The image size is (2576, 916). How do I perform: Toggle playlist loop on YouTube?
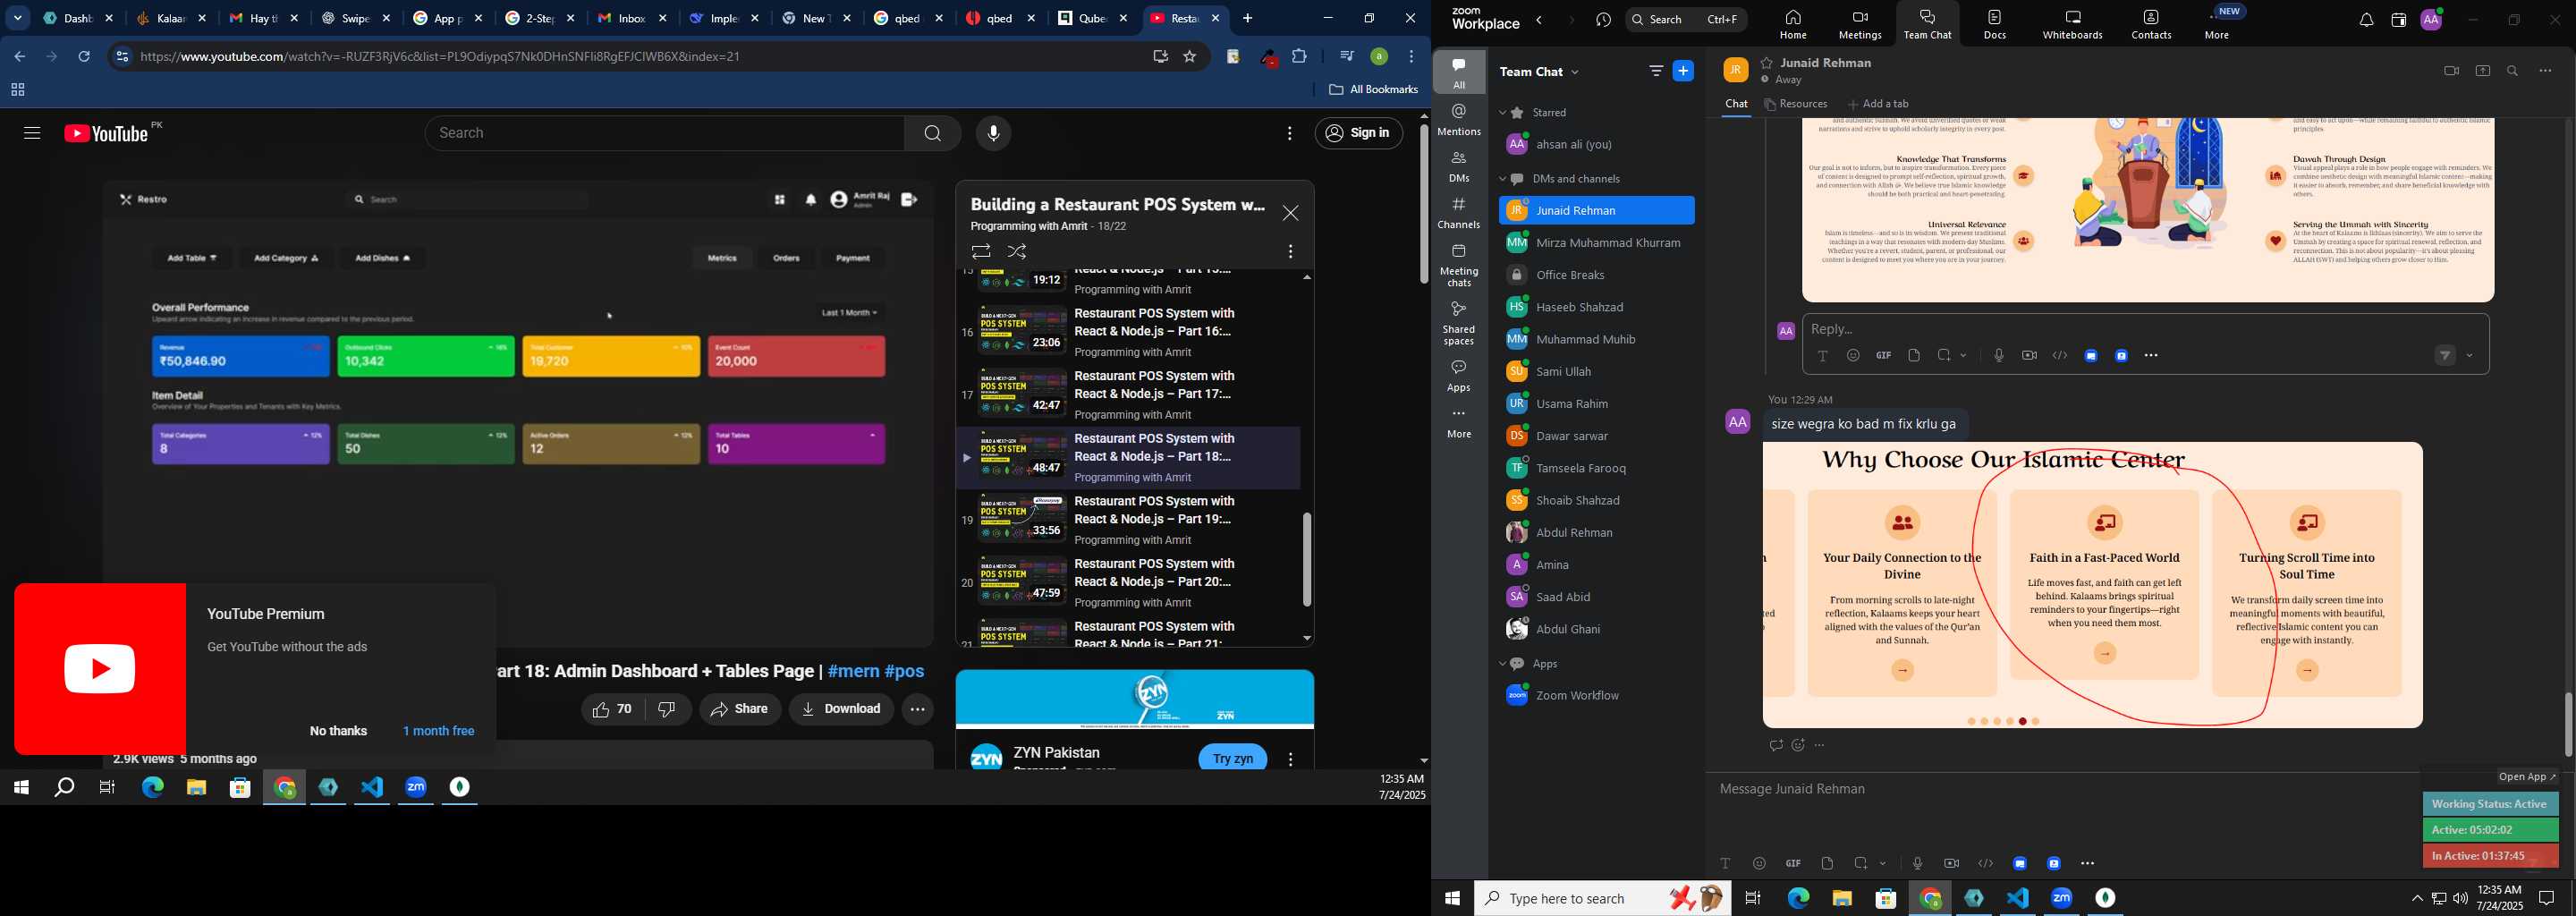[x=980, y=251]
